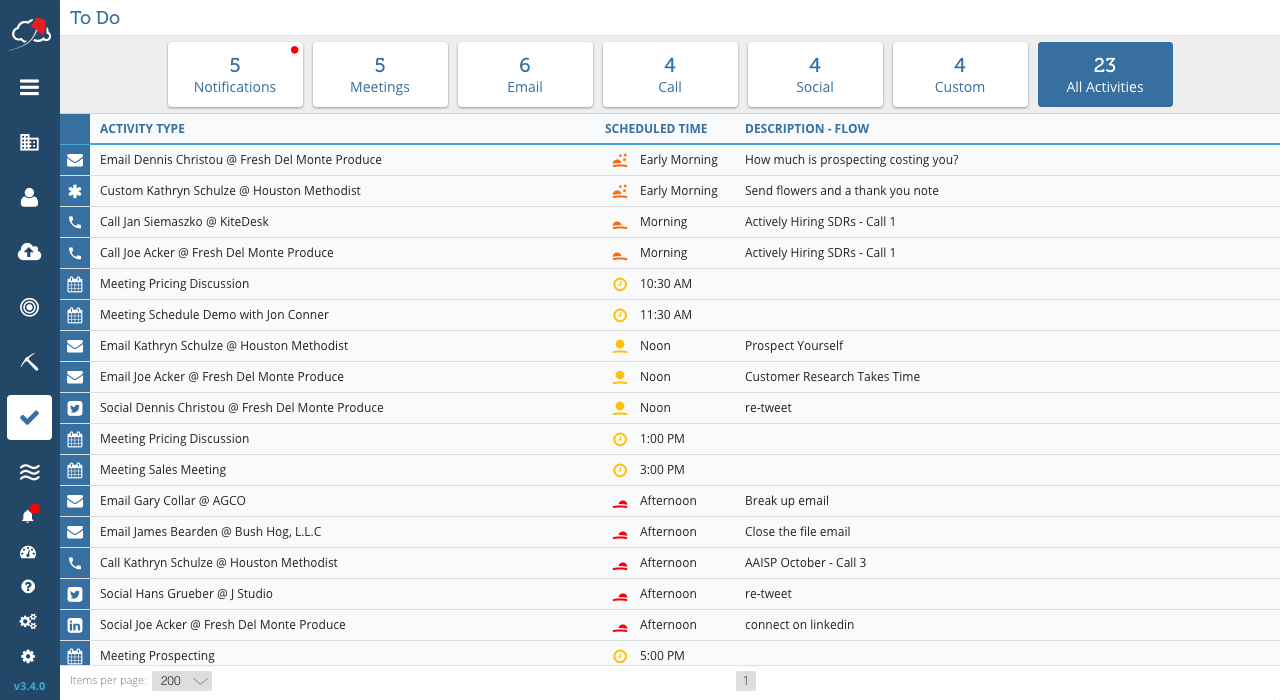Open the contacts person icon

click(29, 197)
